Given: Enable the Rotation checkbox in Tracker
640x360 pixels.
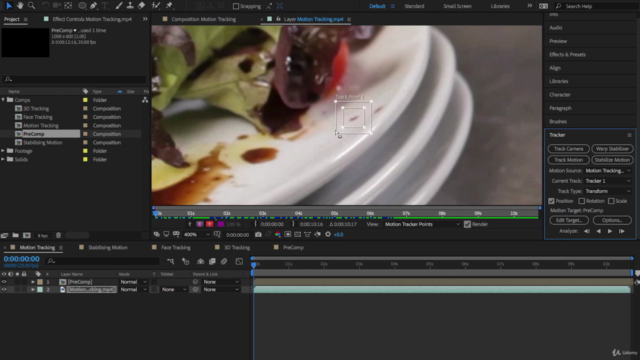Looking at the screenshot, I should coord(582,201).
